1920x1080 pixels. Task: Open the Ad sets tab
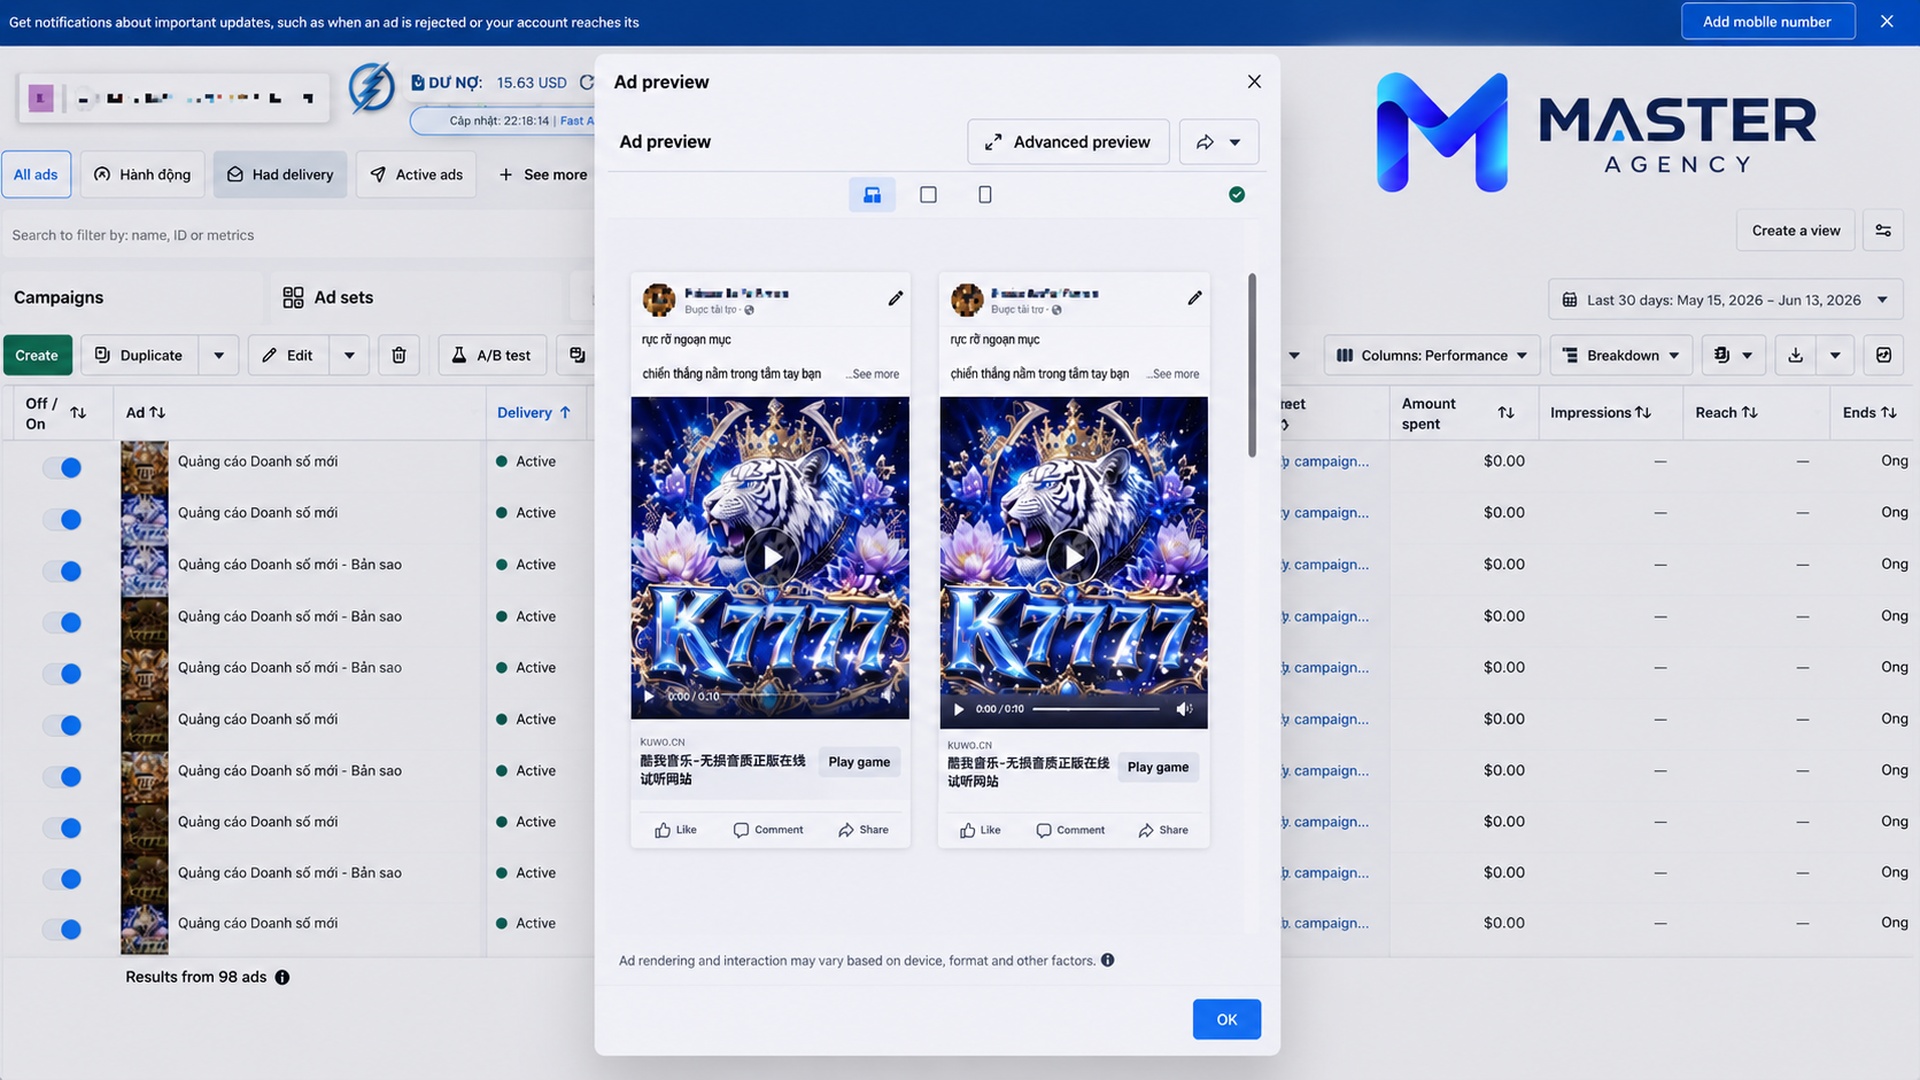[x=328, y=297]
